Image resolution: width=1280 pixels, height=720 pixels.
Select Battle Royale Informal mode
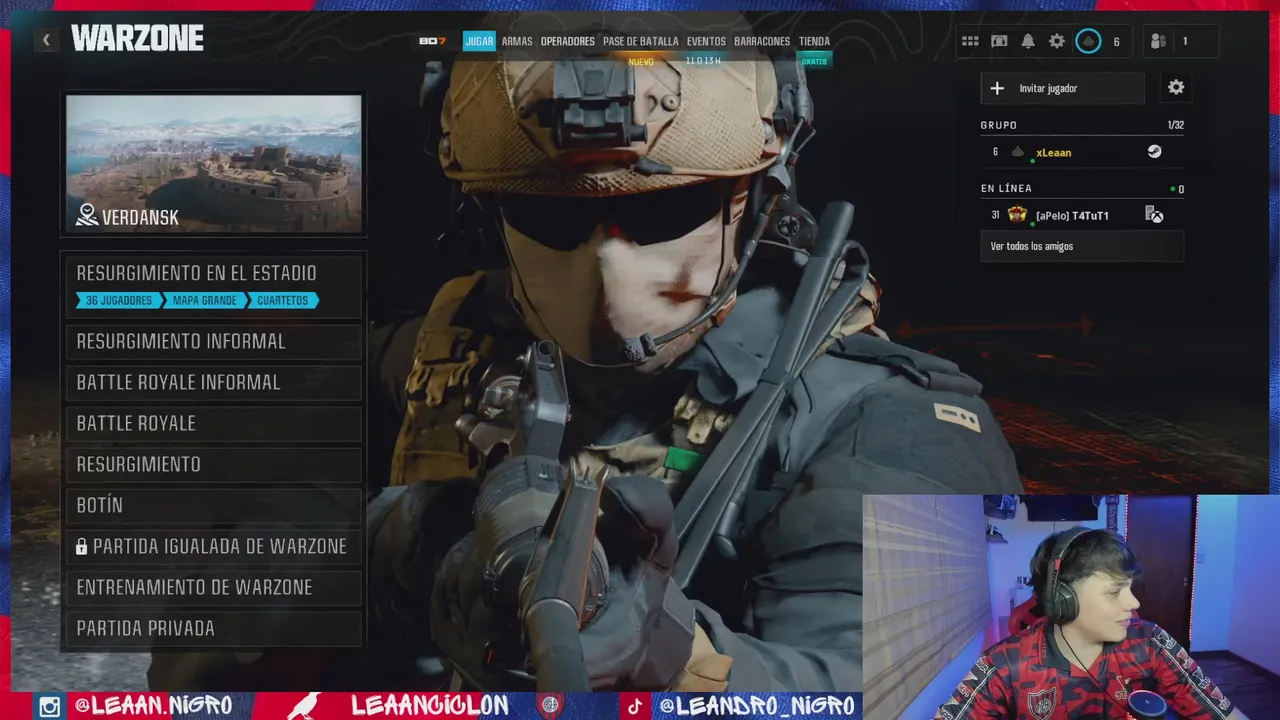(213, 383)
